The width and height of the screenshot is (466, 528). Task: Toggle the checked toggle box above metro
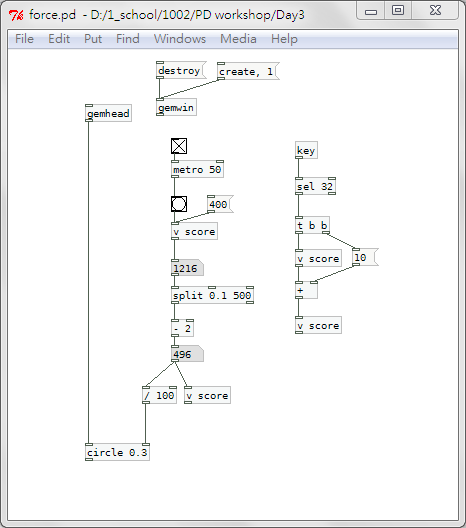coord(179,146)
